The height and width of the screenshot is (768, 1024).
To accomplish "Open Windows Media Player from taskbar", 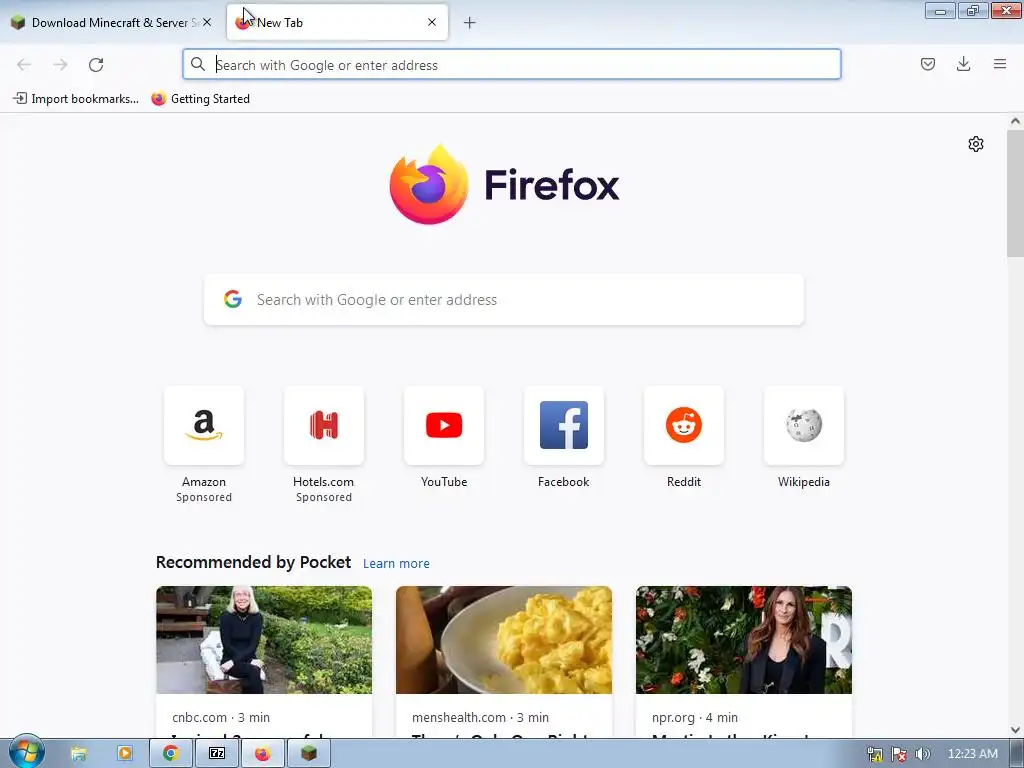I will click(x=125, y=754).
